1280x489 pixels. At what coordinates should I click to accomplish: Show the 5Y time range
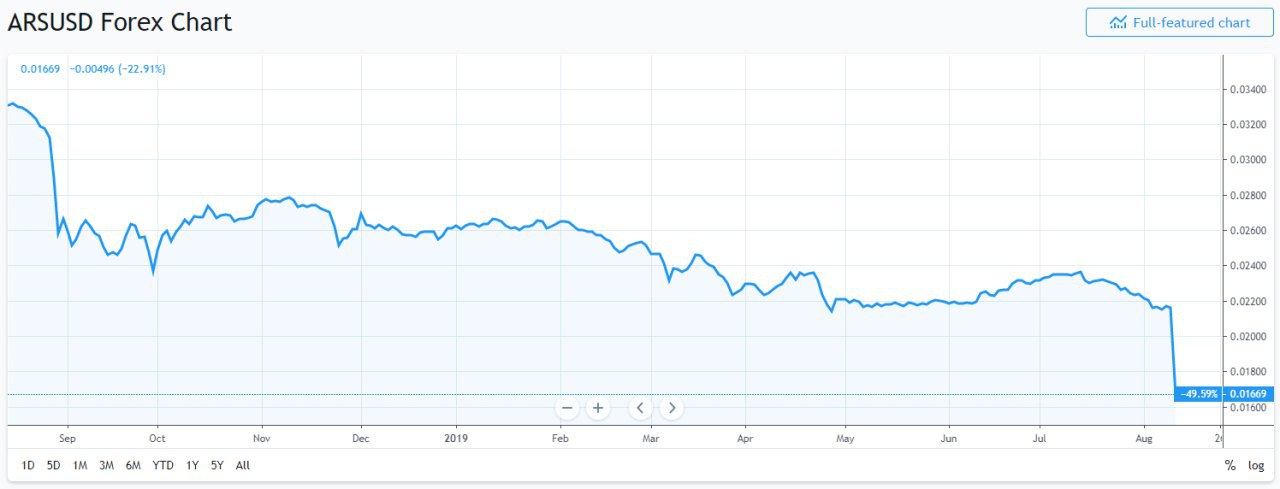[x=217, y=465]
